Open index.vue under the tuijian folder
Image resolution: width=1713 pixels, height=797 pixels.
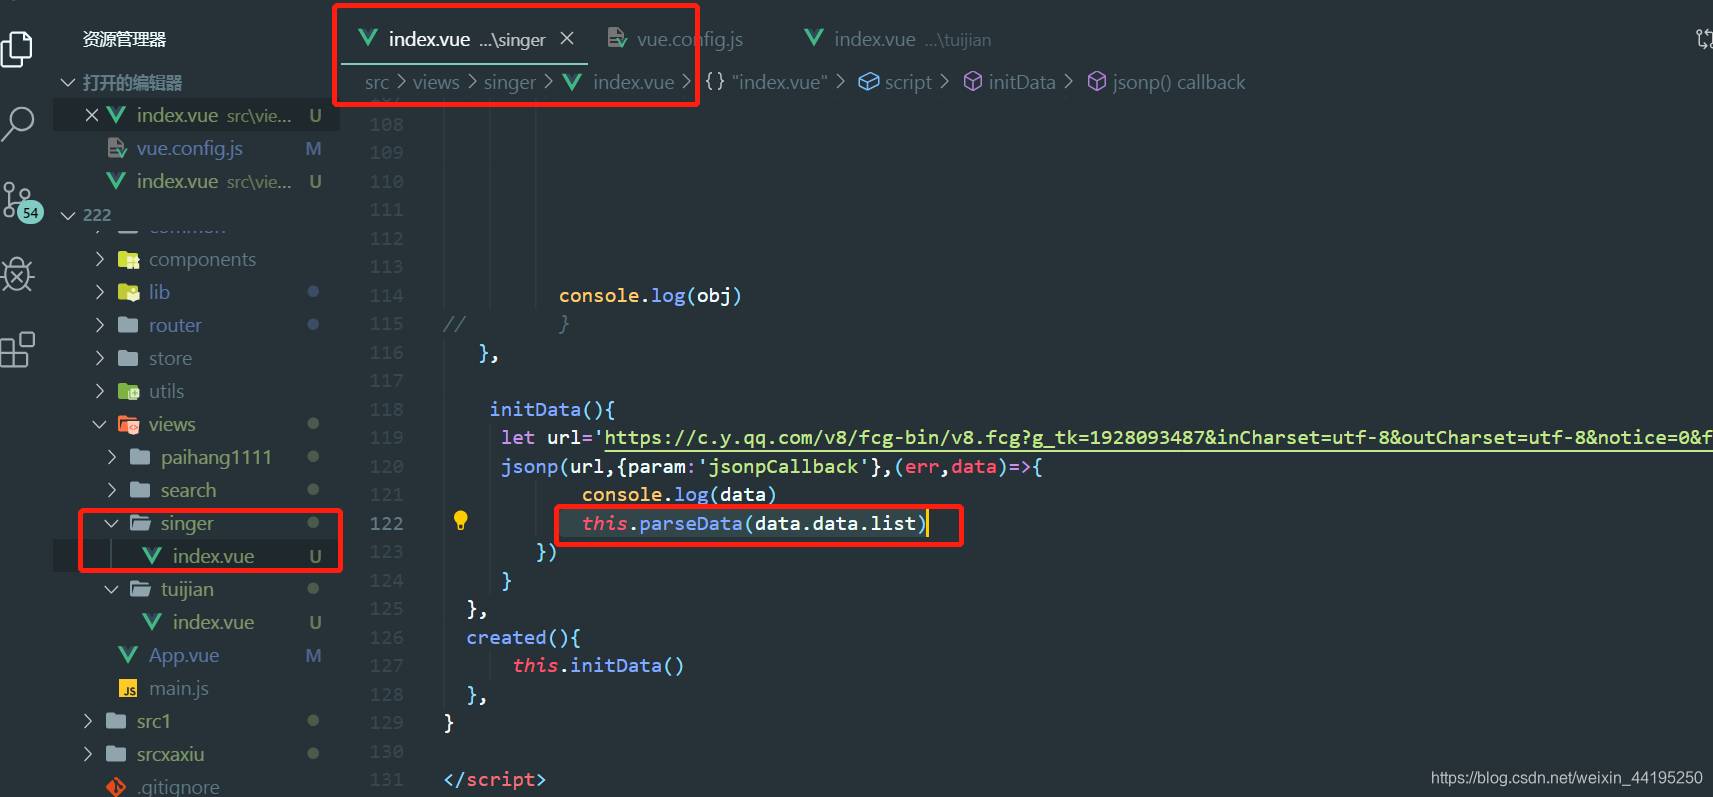click(213, 622)
